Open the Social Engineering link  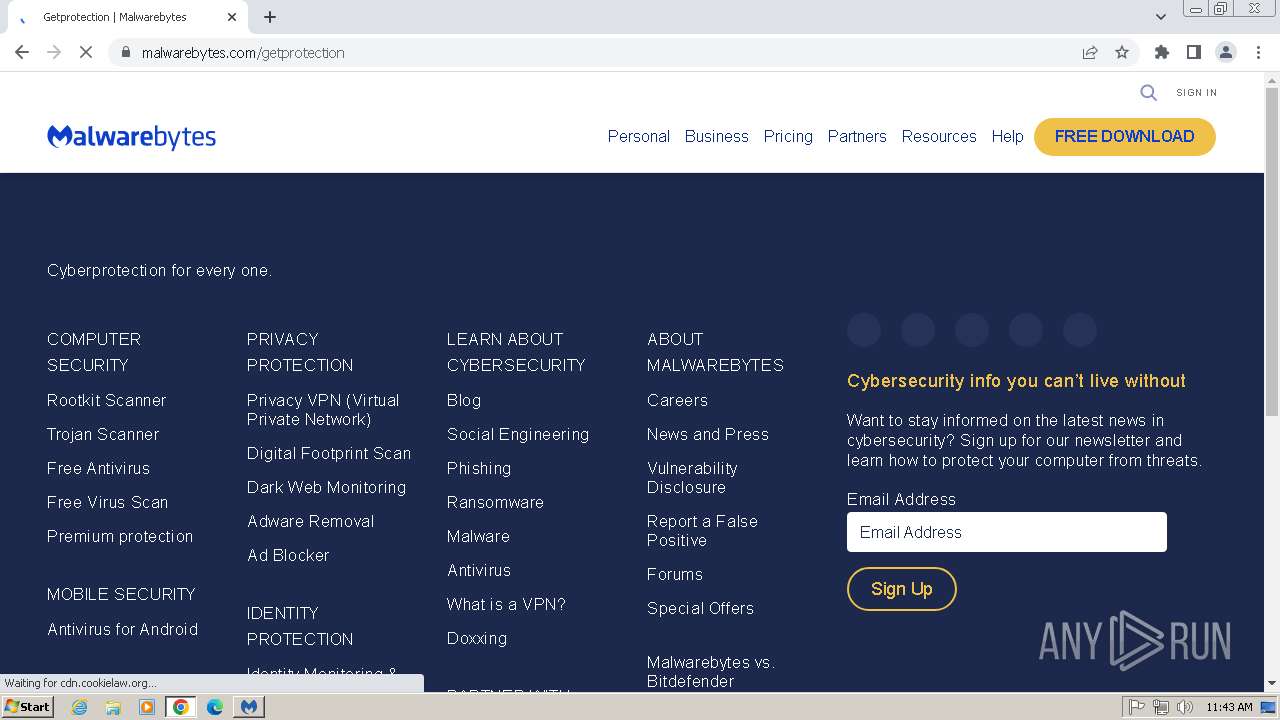[x=518, y=434]
